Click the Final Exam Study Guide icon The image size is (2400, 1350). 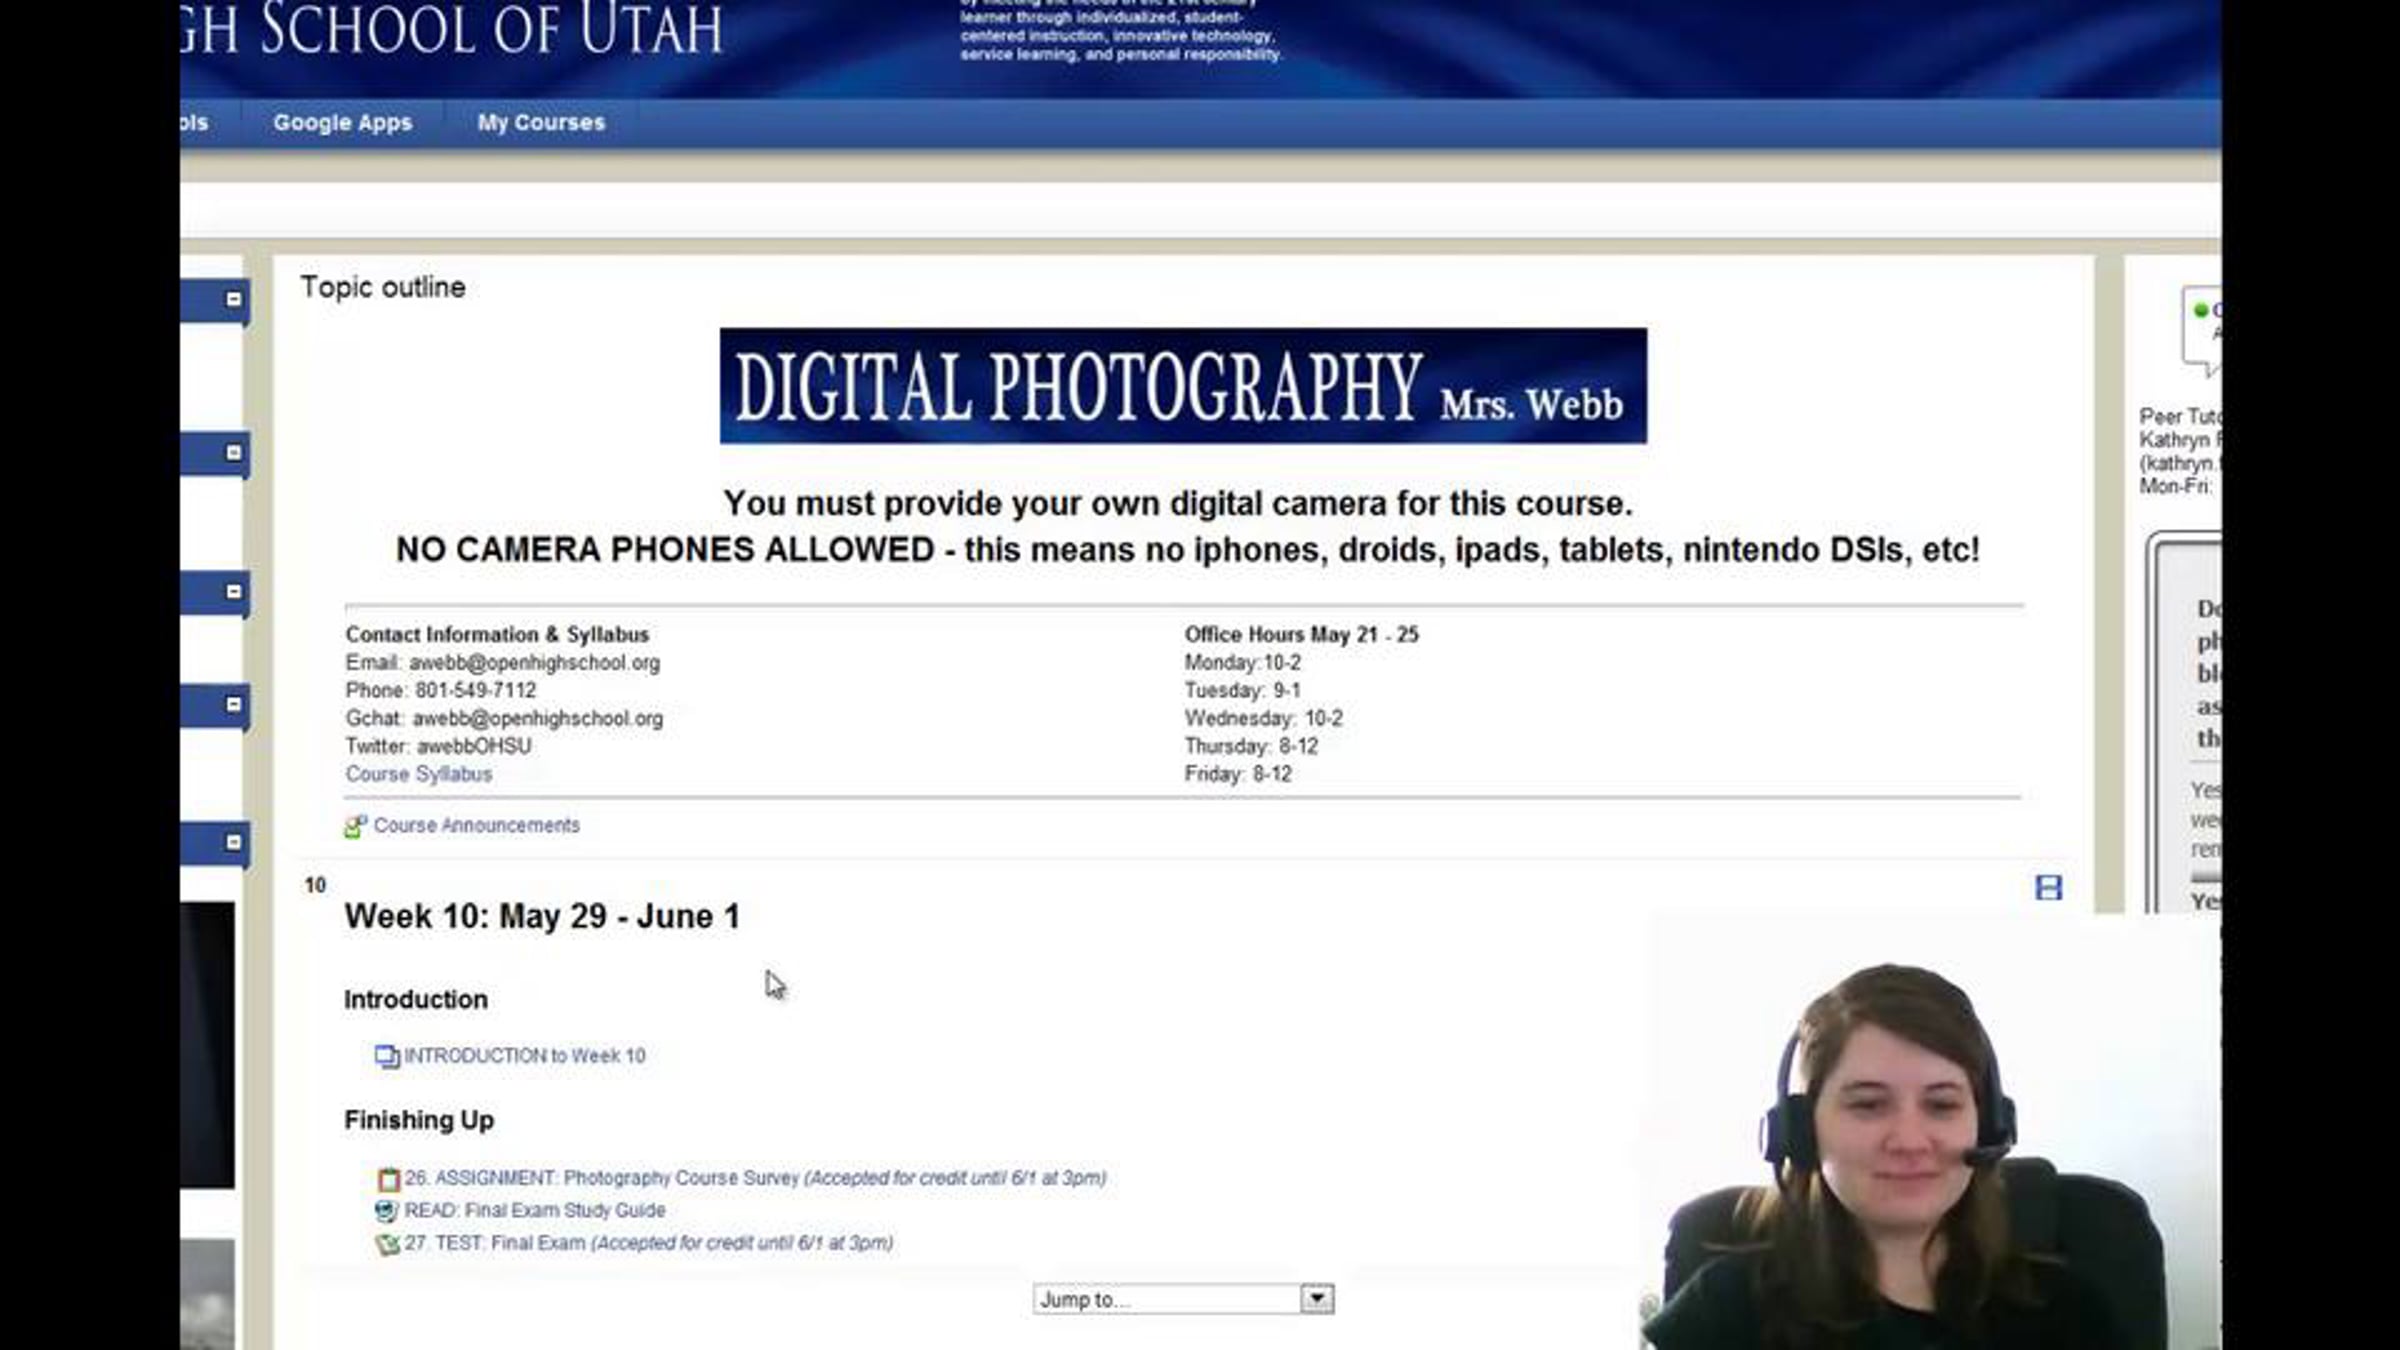pos(386,1211)
